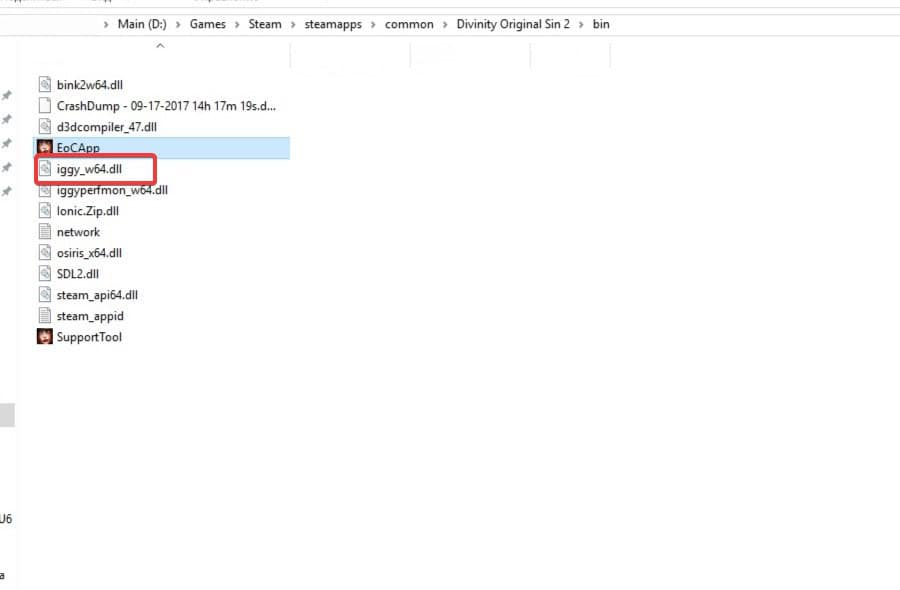This screenshot has height=590, width=900.
Task: Select the SupportTool file name
Action: (x=89, y=337)
